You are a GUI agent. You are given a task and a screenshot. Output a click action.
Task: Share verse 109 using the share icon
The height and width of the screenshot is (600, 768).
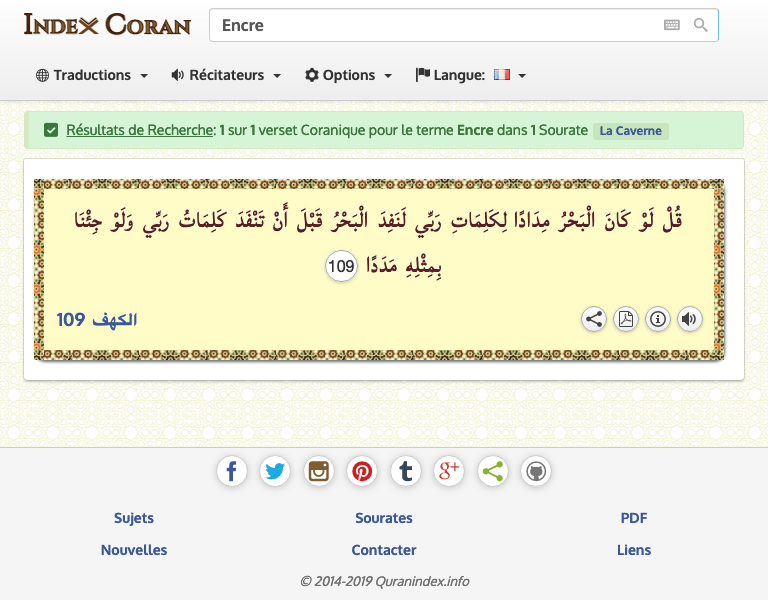tap(594, 319)
